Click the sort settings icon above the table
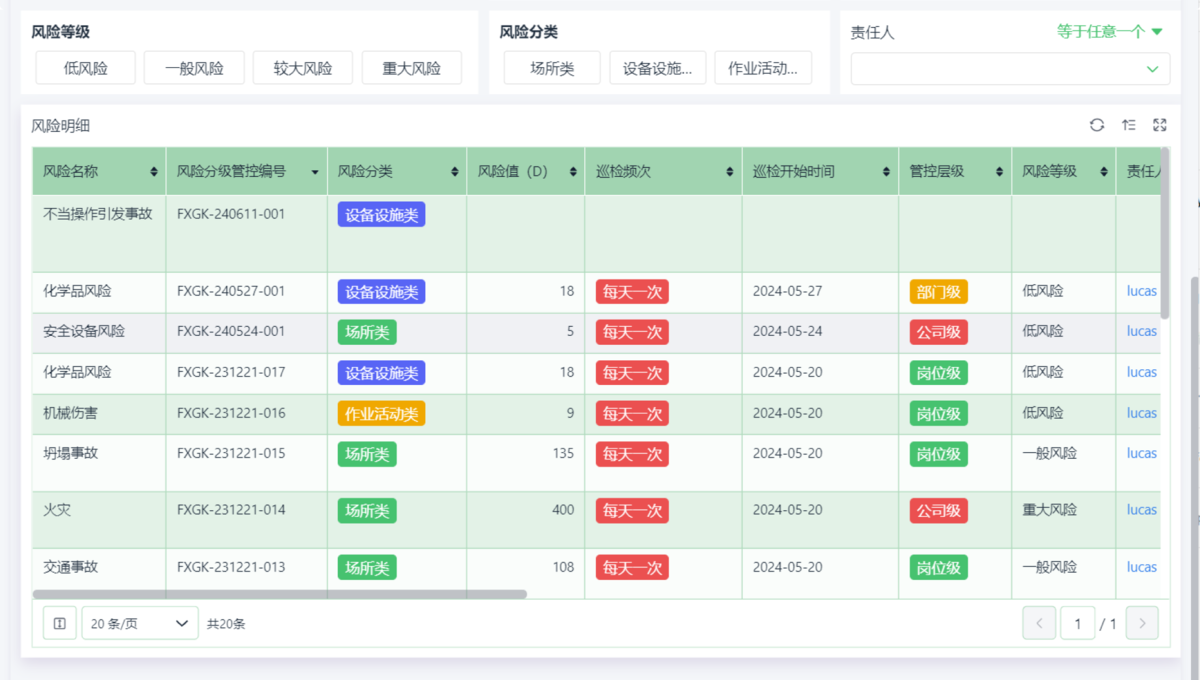The width and height of the screenshot is (1200, 680). [1128, 125]
